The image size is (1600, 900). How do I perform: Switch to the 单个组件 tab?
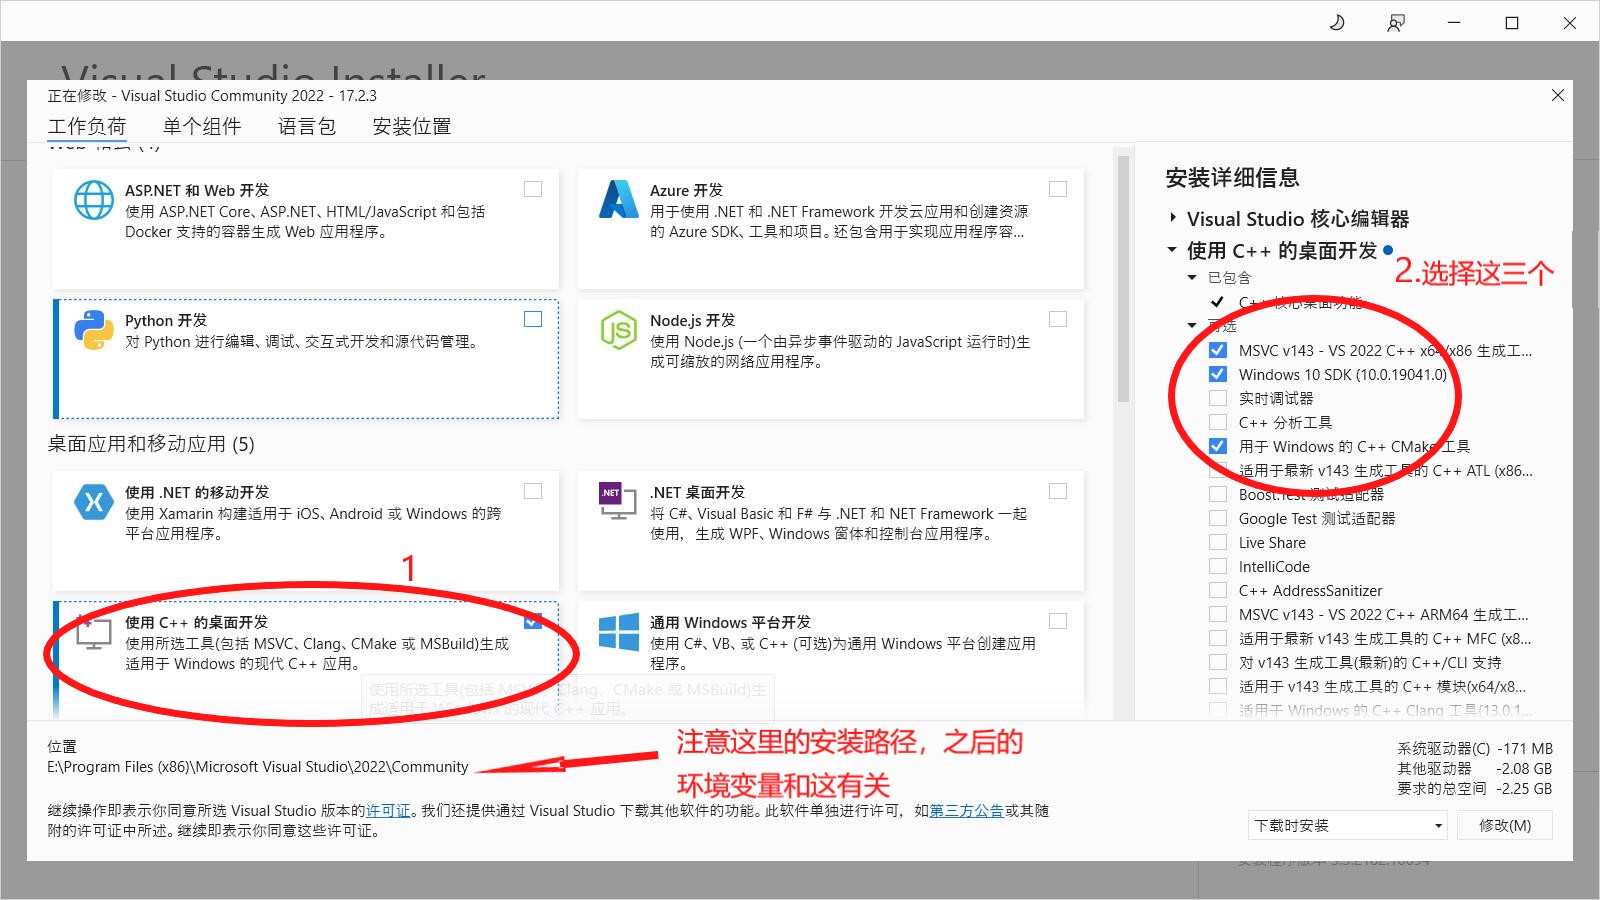(x=202, y=126)
